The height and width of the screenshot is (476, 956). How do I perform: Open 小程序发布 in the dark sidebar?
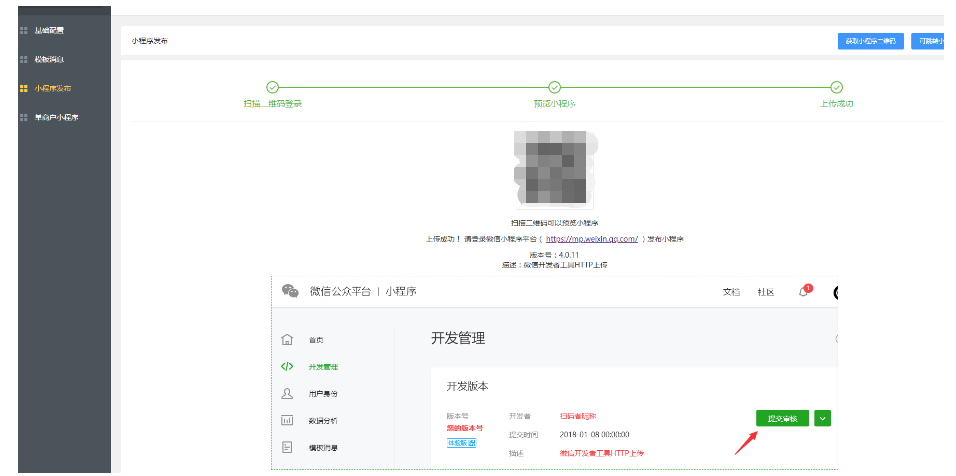tap(52, 88)
